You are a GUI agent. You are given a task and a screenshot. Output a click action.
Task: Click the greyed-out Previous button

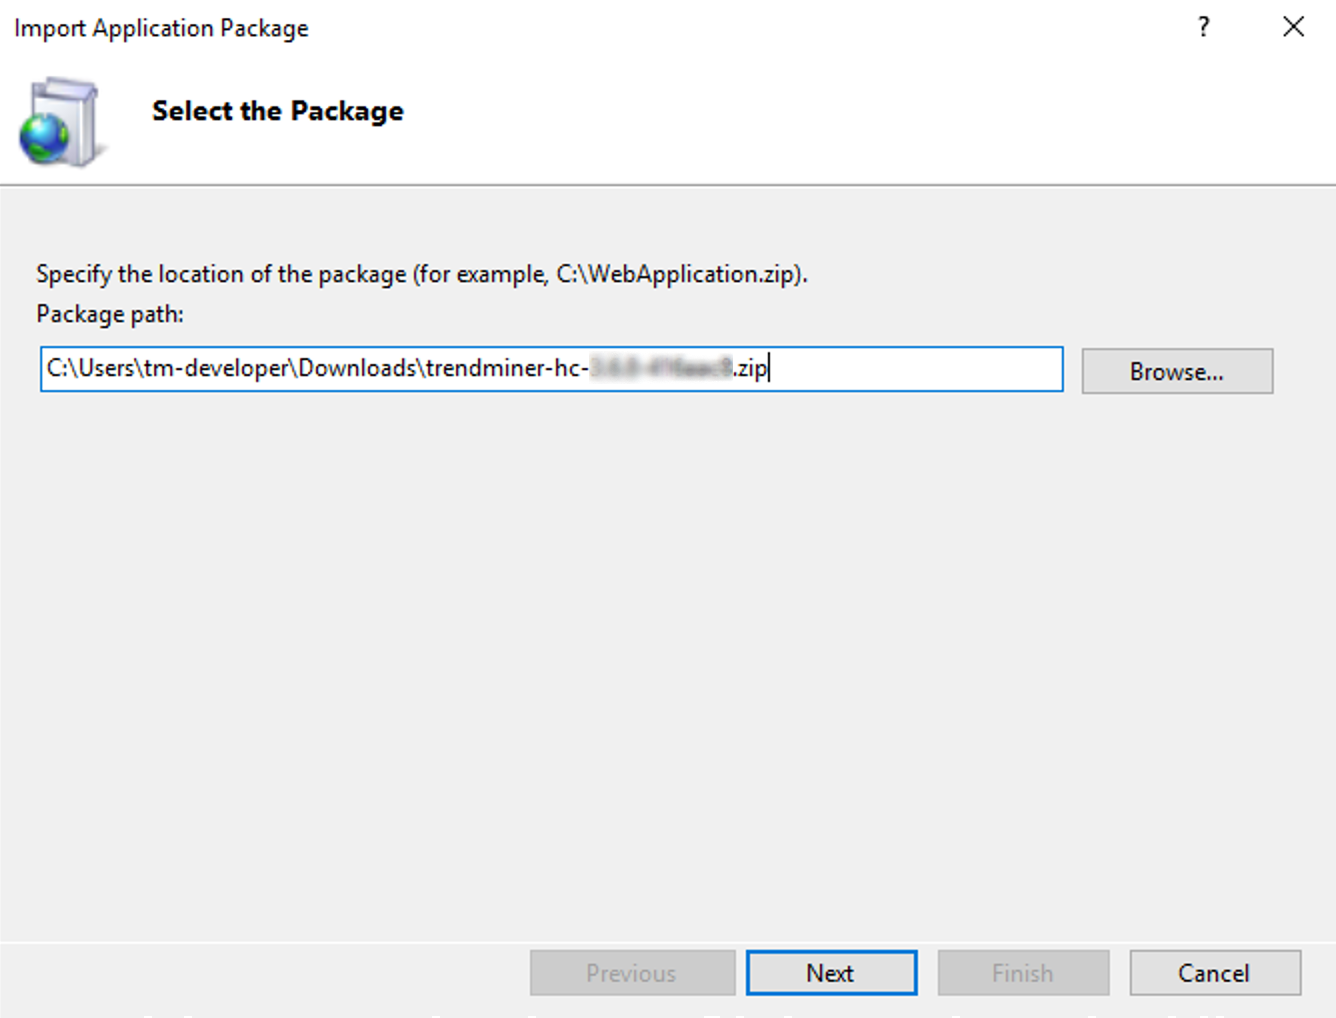pyautogui.click(x=632, y=972)
